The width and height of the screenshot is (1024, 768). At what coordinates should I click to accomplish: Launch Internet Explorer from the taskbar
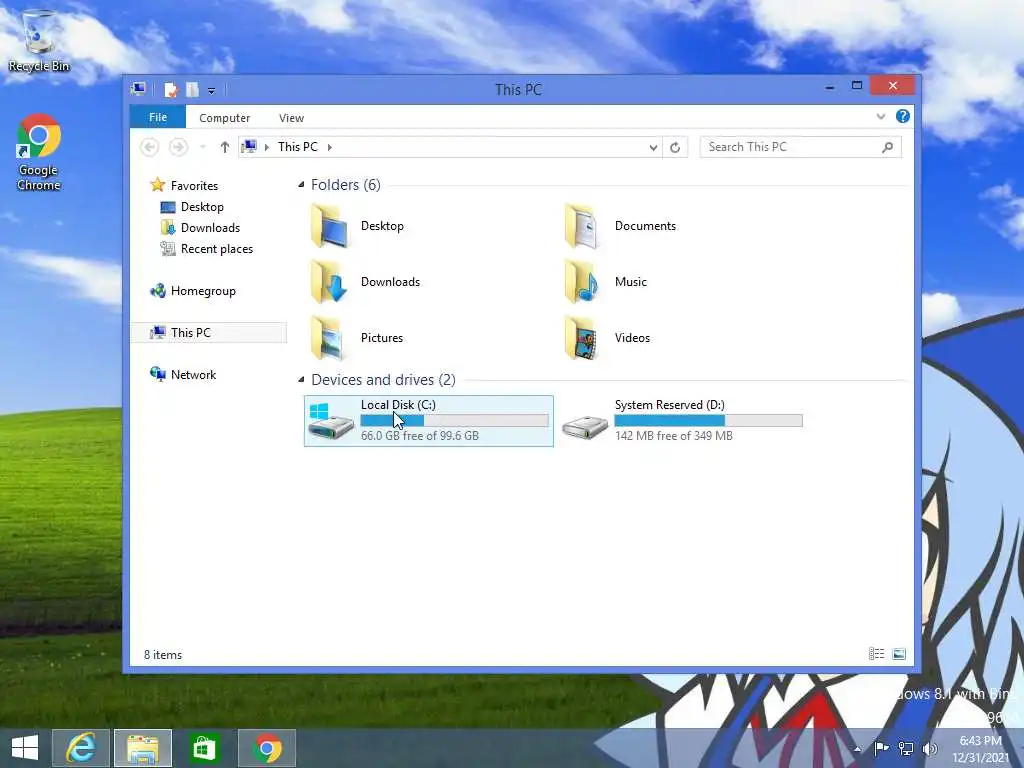81,748
